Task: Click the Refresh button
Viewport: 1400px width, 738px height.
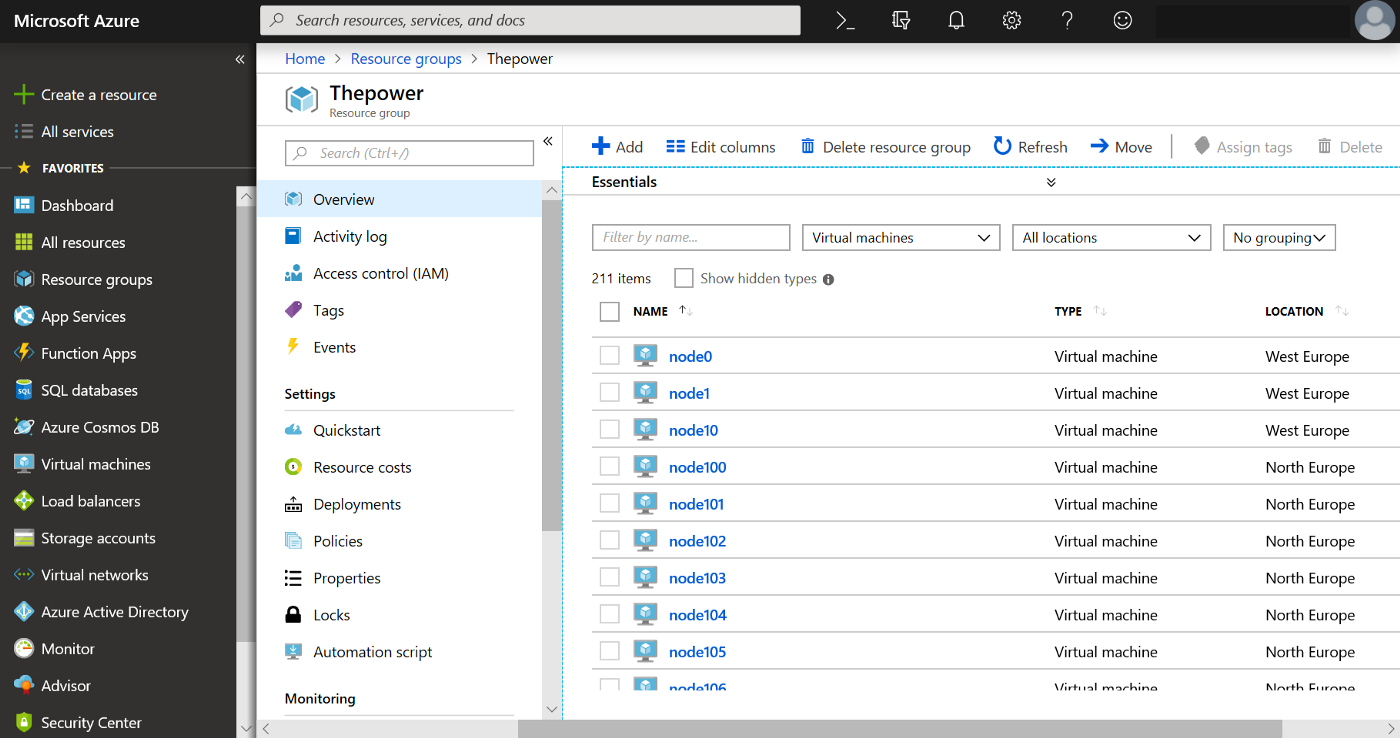Action: (1030, 147)
